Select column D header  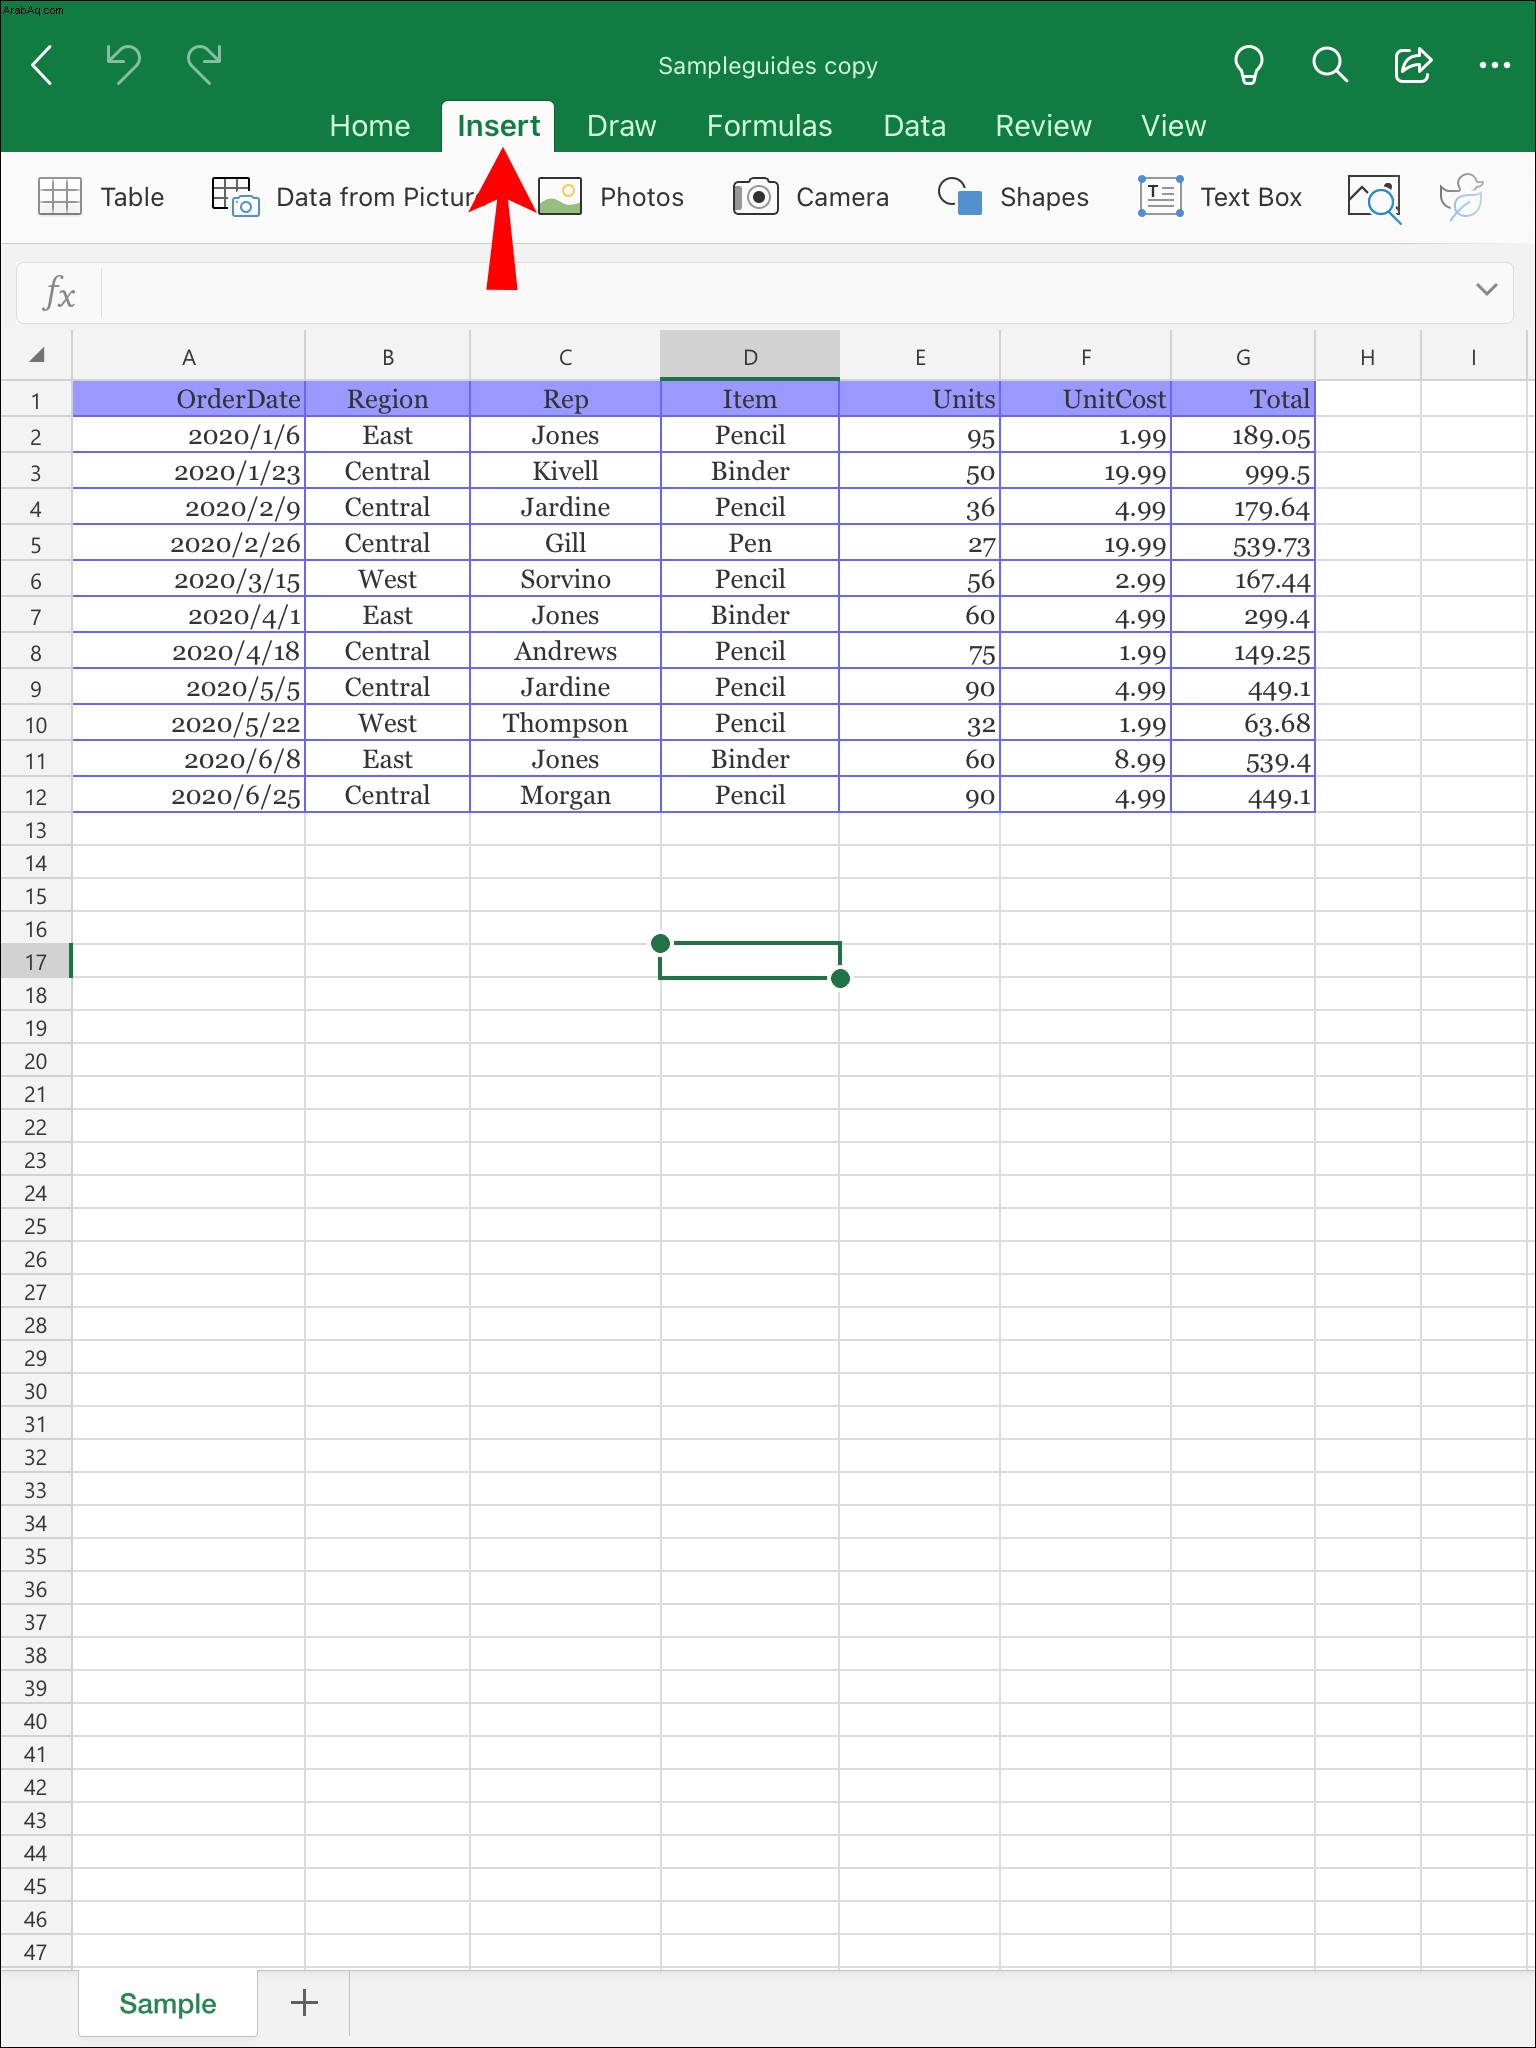[750, 357]
